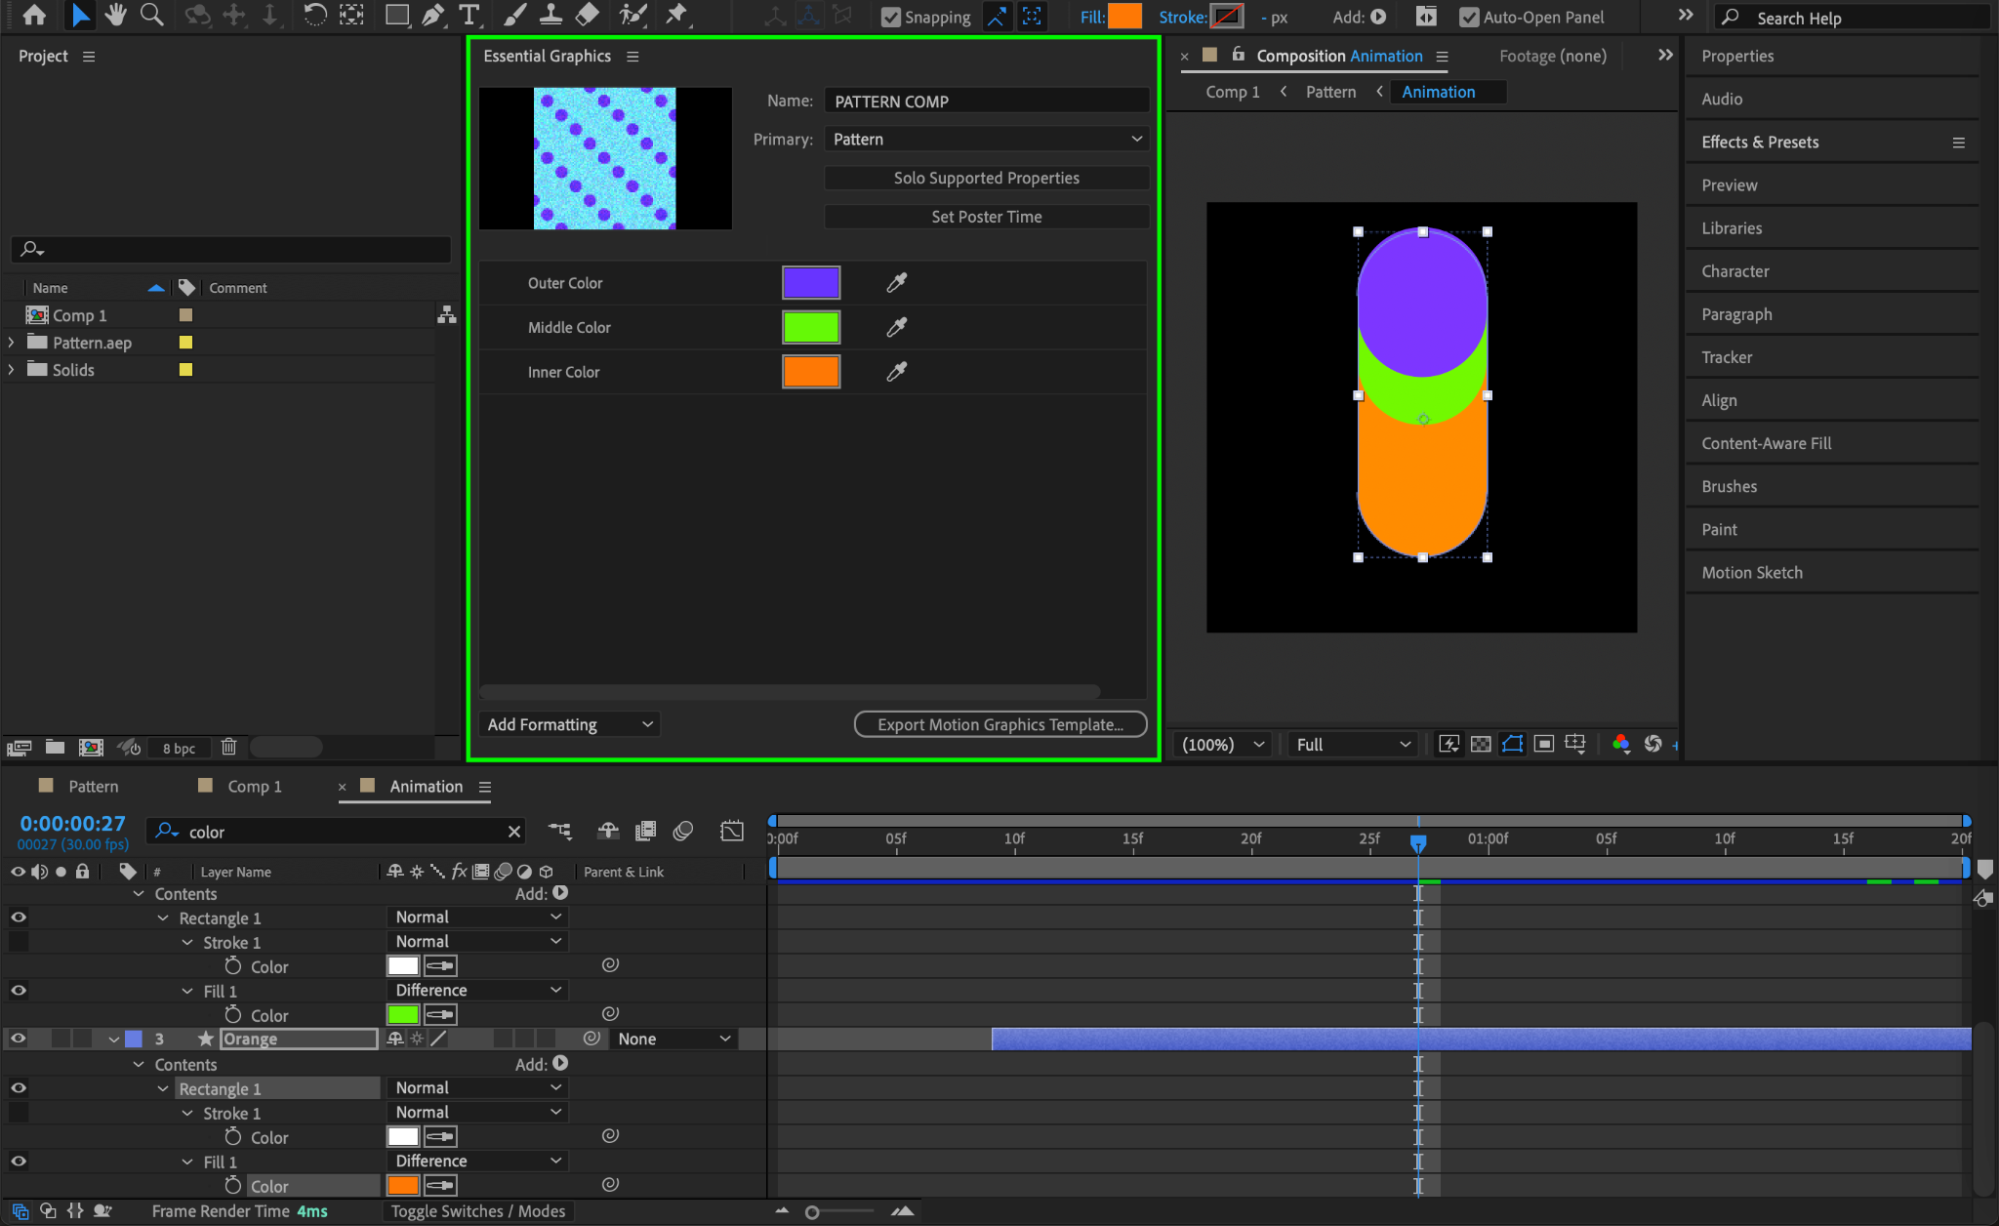
Task: Toggle the Auto-Open Panel checkbox
Action: (1468, 17)
